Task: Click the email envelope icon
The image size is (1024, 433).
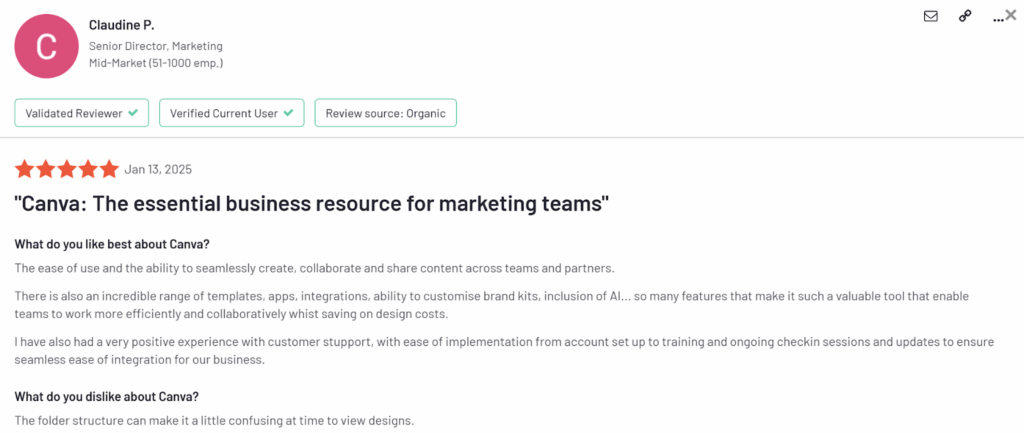Action: click(931, 16)
